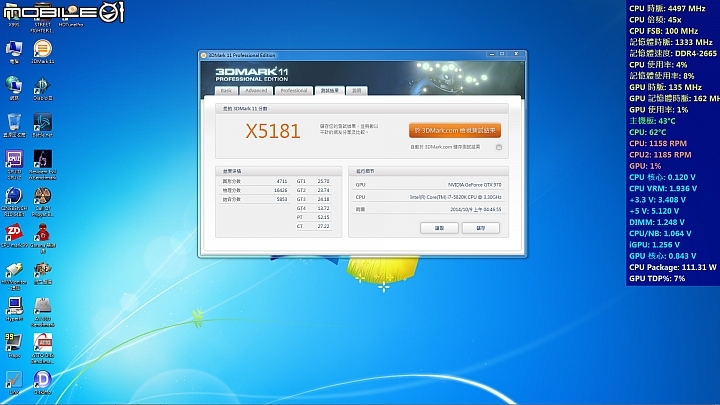Click the graphics score 4711 row
Image resolution: width=720 pixels, height=405 pixels.
tap(255, 181)
